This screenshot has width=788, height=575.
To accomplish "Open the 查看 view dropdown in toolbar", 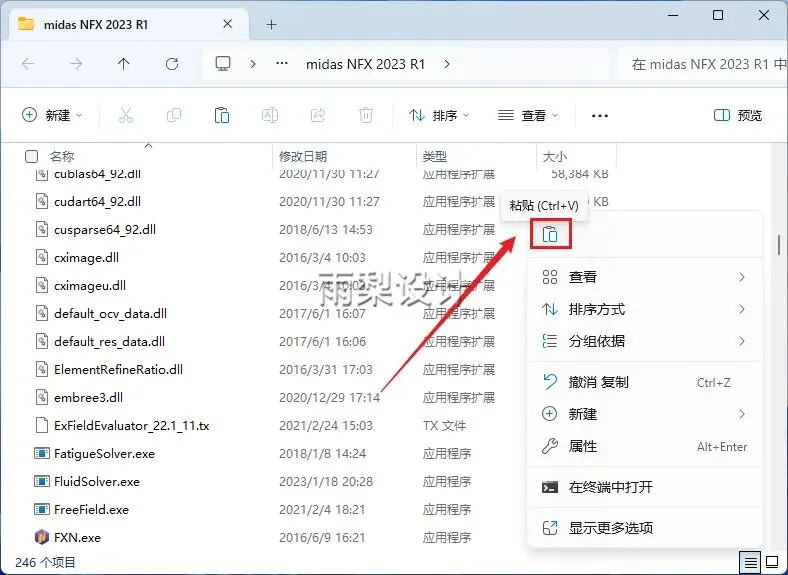I will (x=528, y=116).
